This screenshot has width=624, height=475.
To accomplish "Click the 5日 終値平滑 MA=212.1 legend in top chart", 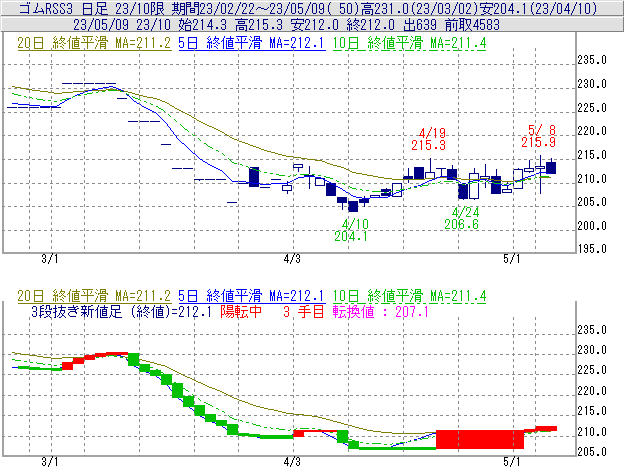I will coord(252,43).
